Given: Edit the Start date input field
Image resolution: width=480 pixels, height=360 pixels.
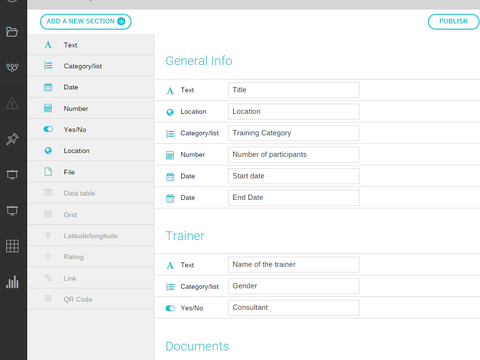Looking at the screenshot, I should [x=294, y=176].
